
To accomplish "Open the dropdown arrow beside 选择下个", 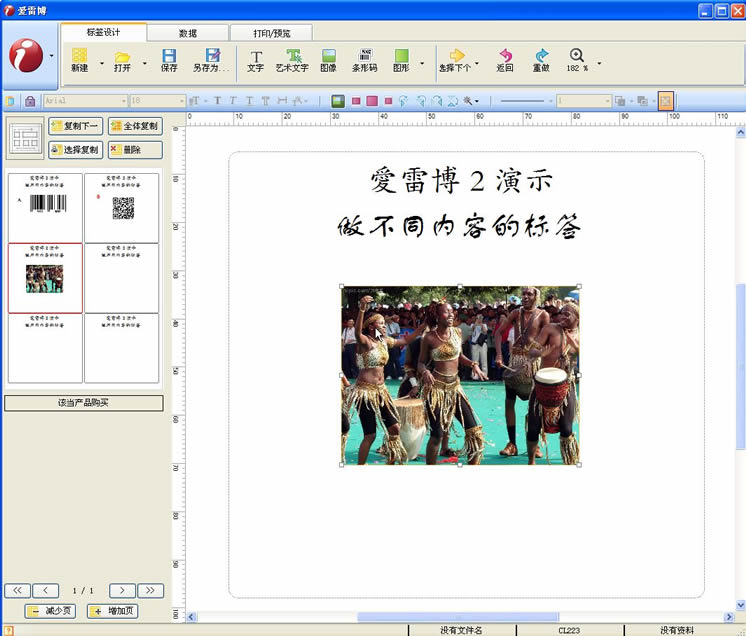I will tap(477, 63).
